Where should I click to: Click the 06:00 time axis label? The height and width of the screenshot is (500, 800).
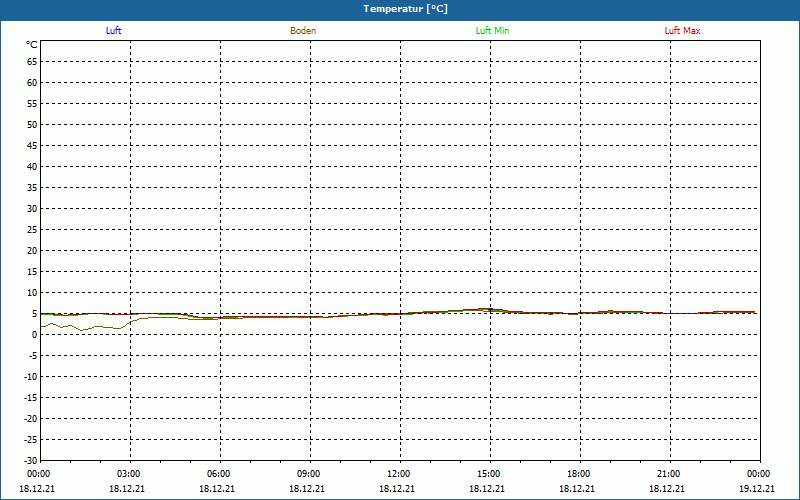pos(219,474)
